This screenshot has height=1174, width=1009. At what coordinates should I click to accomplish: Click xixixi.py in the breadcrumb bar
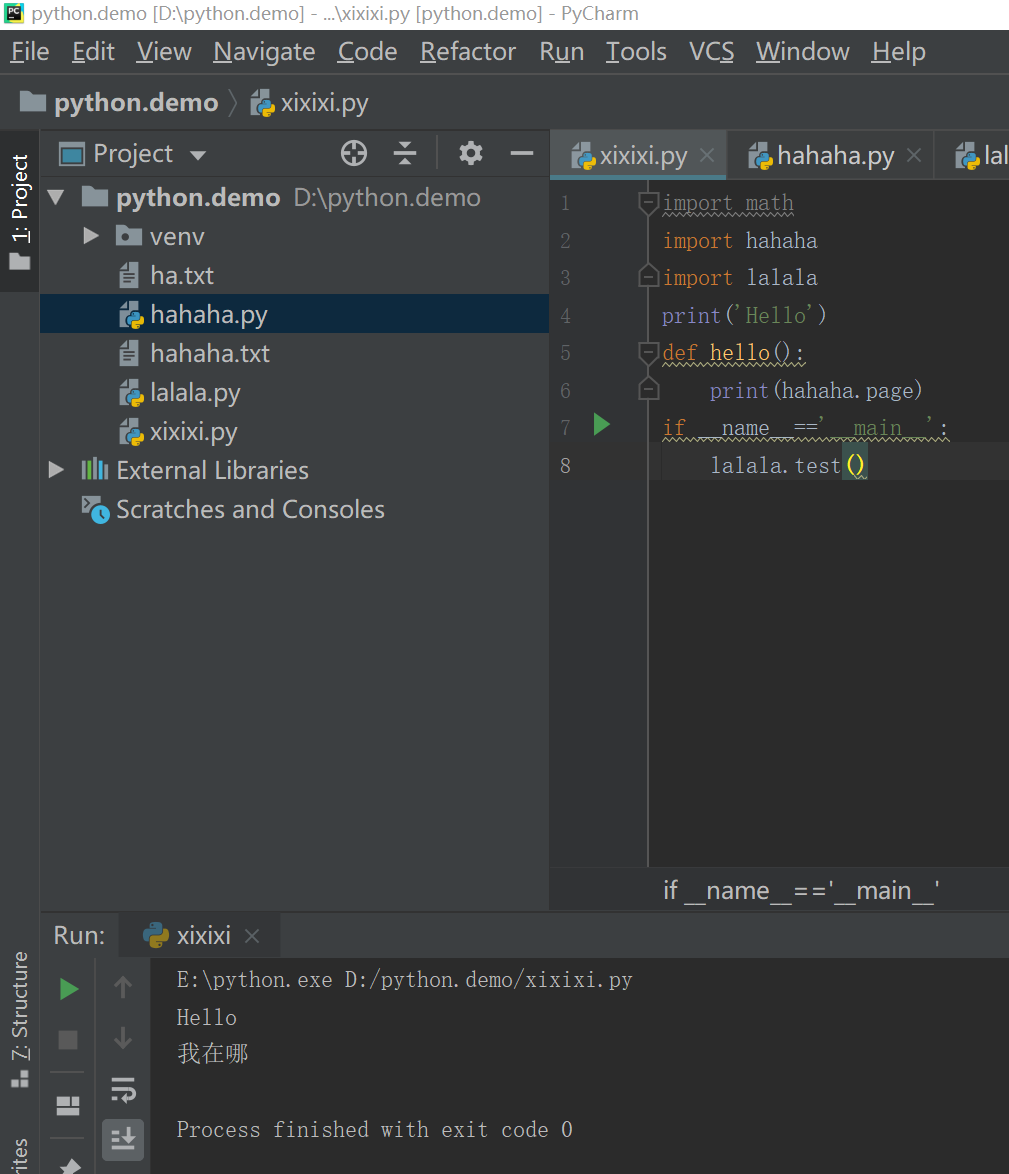pyautogui.click(x=309, y=103)
